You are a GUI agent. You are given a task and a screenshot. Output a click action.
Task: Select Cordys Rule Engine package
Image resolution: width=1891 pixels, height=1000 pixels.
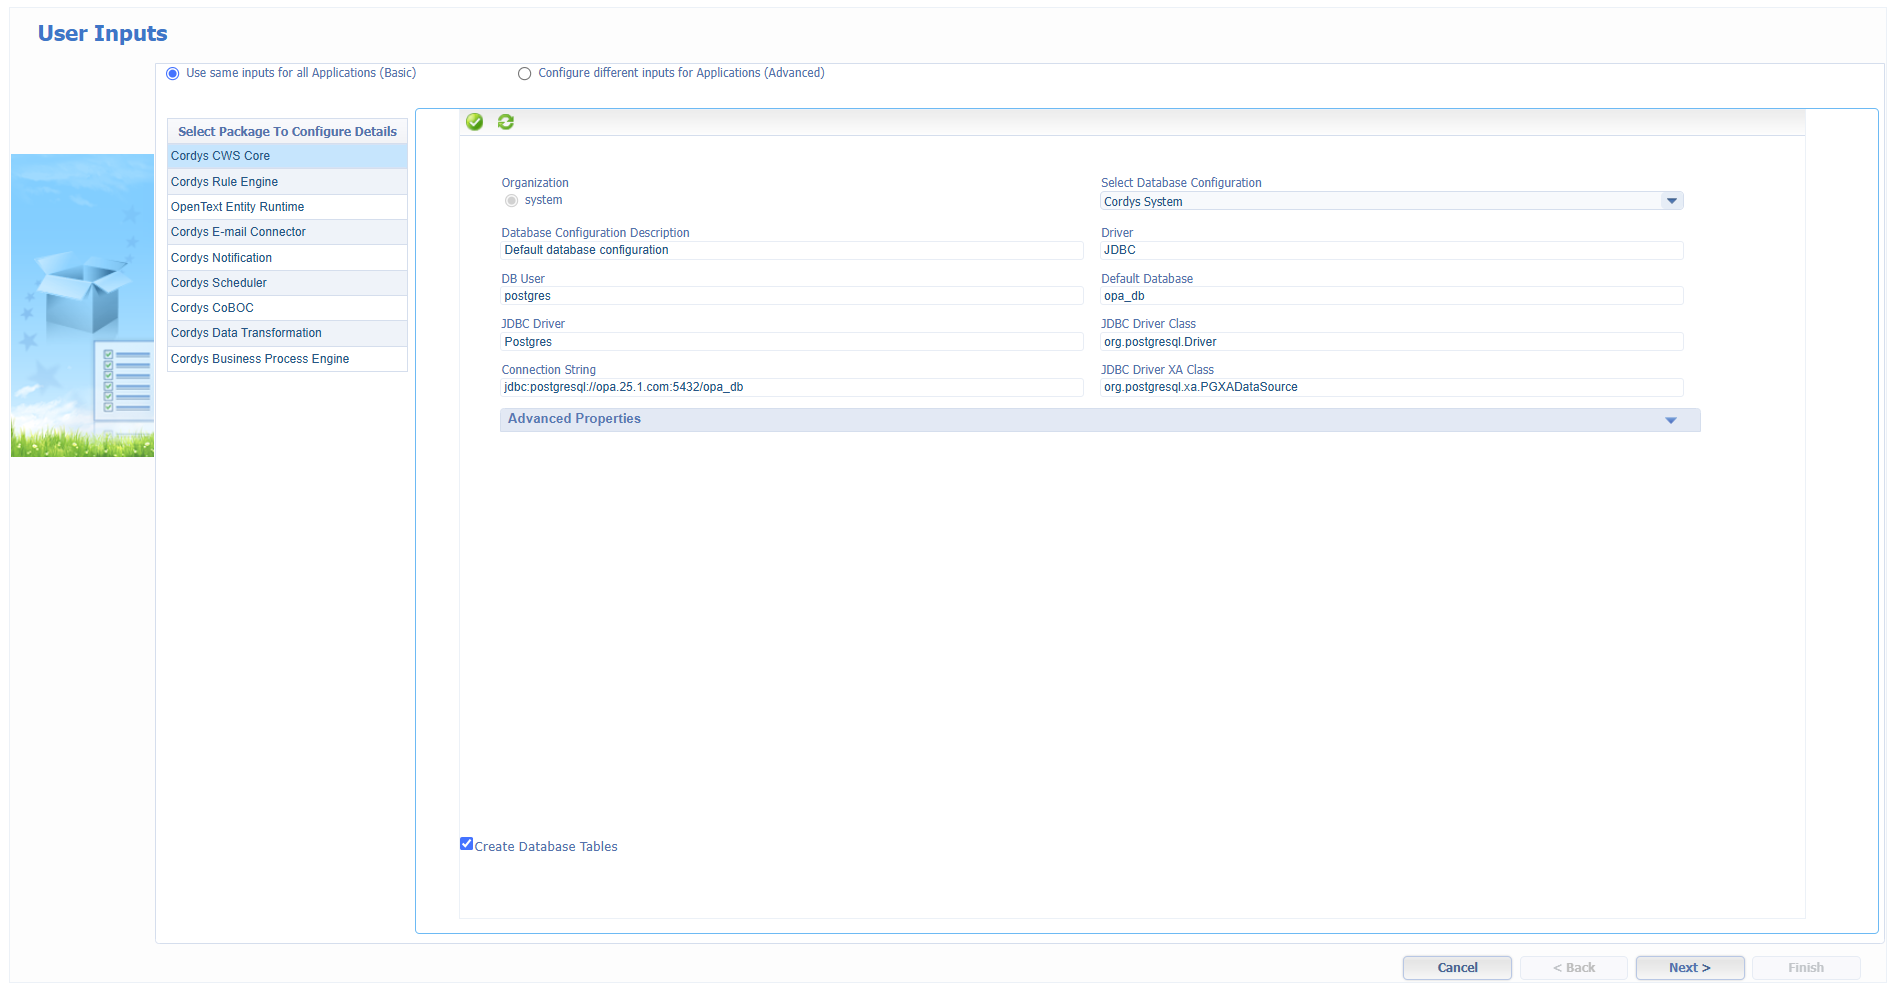coord(287,182)
